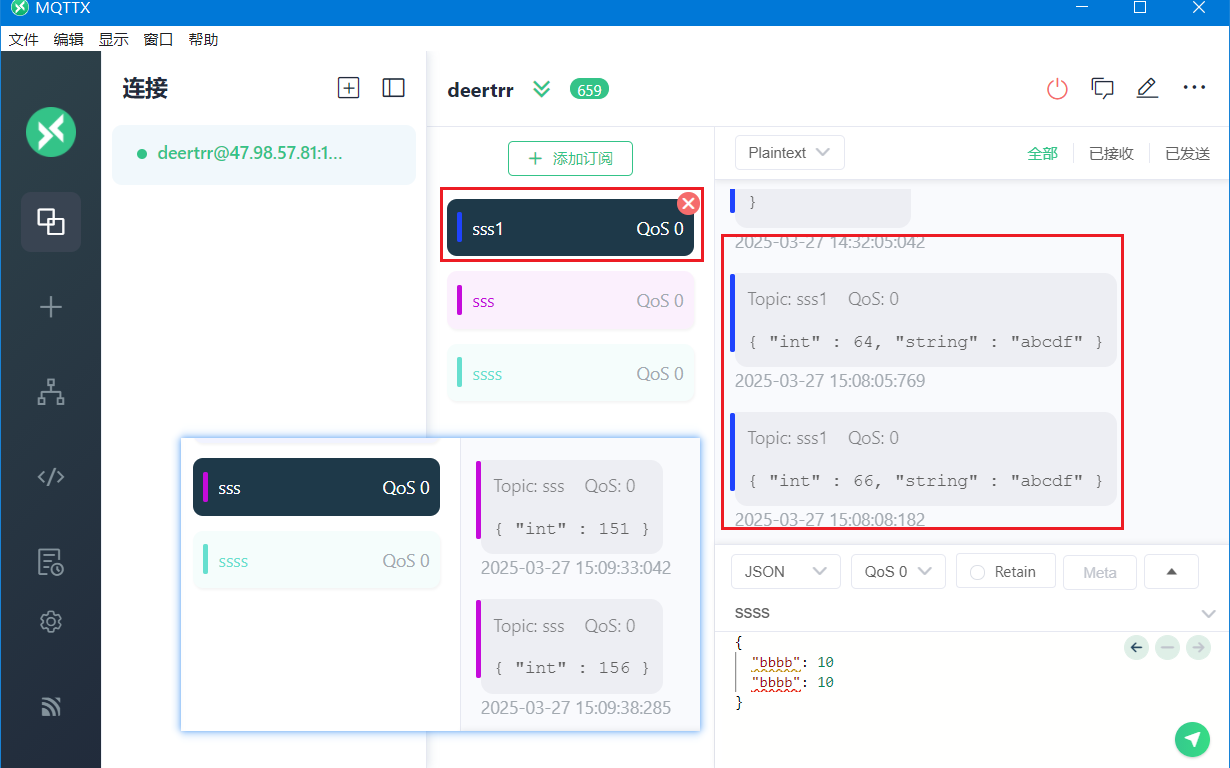Screen dimensions: 1230x768
Task: Expand topic history chevron beside ssss
Action: [x=1207, y=613]
